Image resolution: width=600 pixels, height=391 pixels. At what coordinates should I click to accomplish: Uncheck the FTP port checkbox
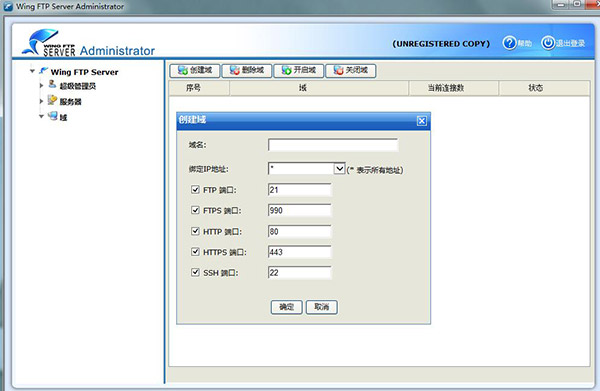click(x=195, y=189)
